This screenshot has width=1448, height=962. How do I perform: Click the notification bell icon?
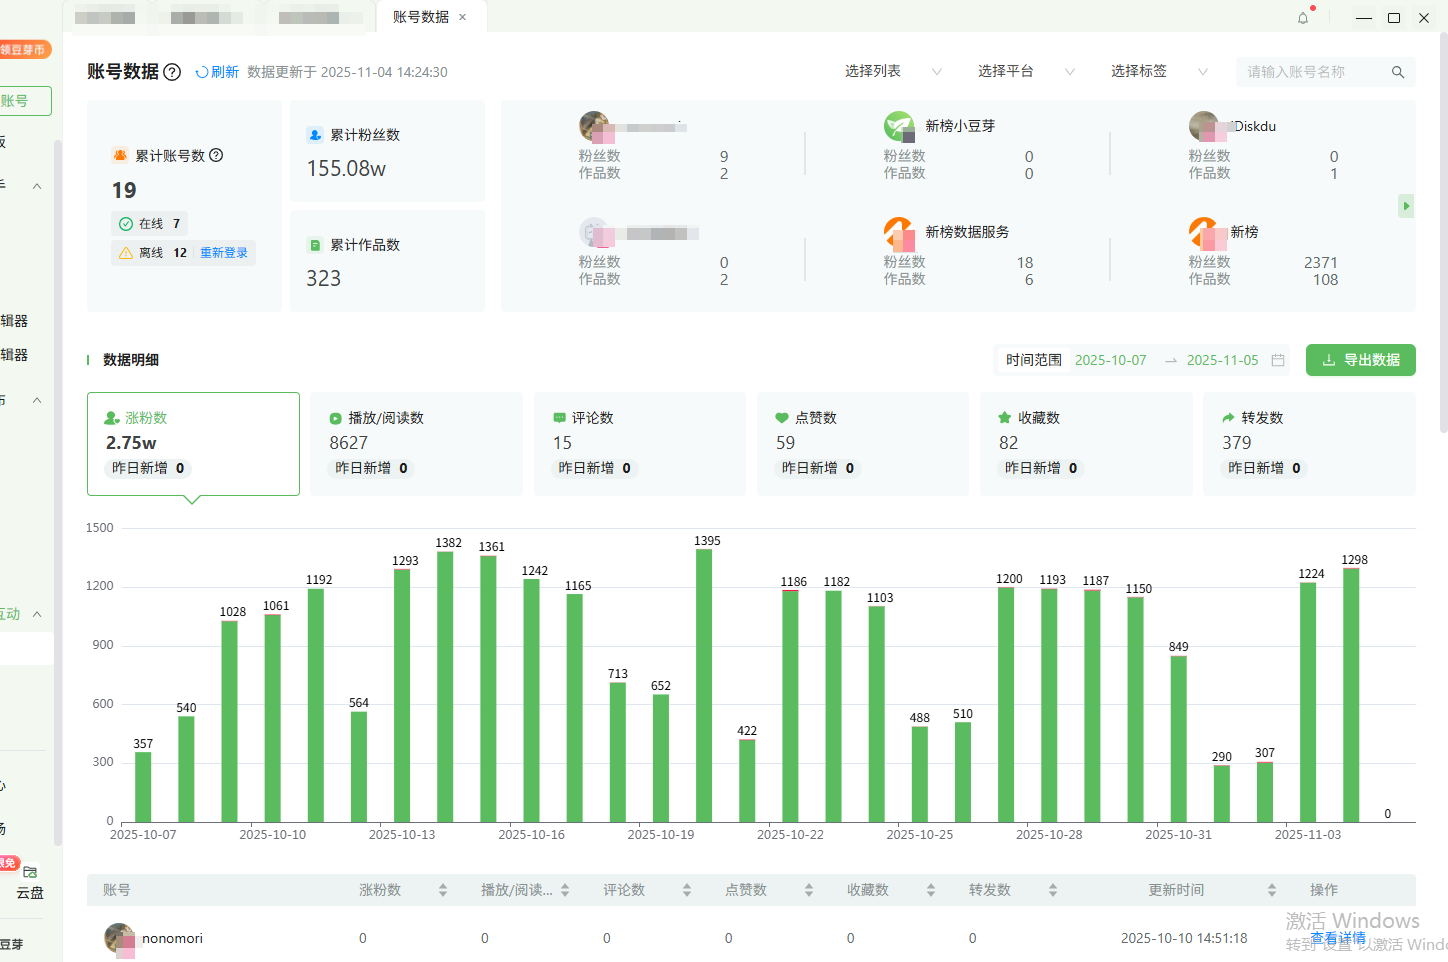tap(1303, 18)
